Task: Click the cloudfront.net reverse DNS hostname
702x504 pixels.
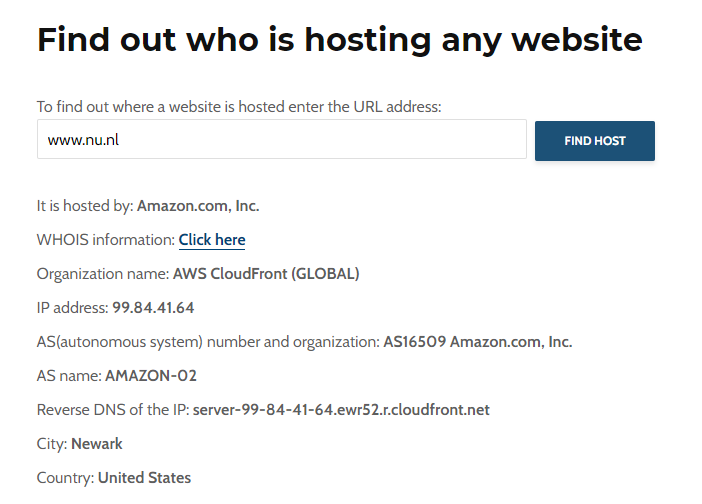Action: pos(341,410)
